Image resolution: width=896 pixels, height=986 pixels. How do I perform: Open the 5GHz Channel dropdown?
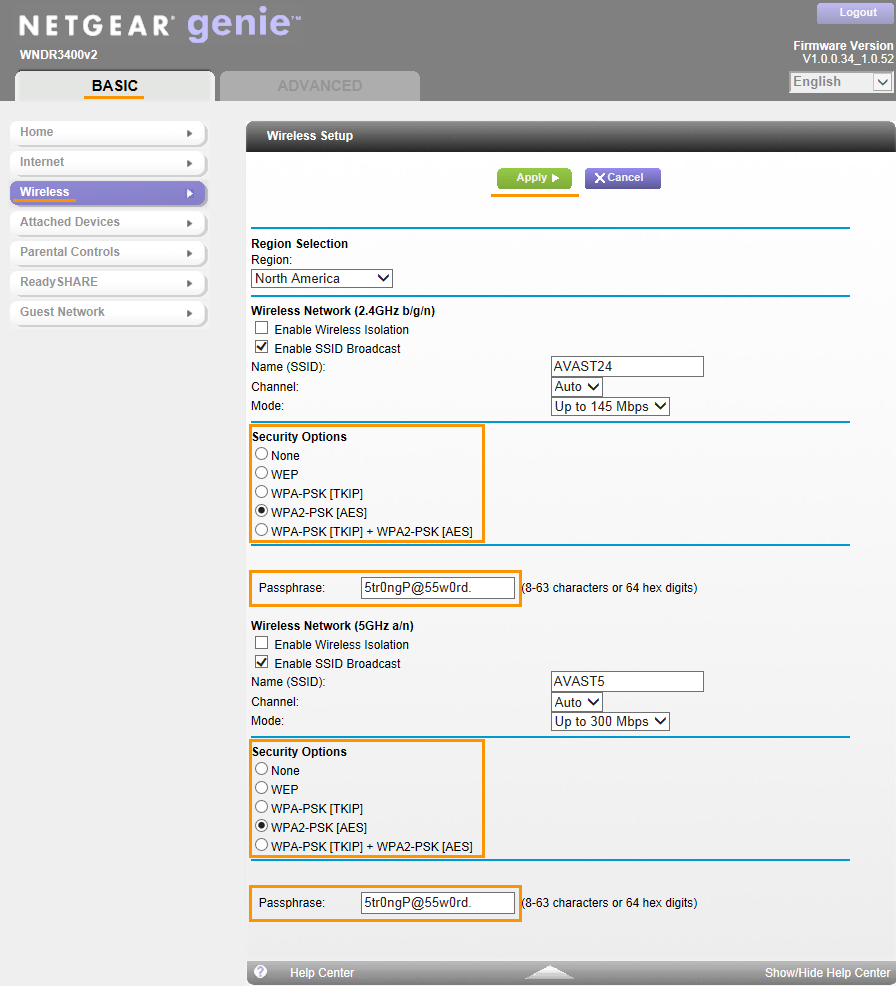(577, 702)
